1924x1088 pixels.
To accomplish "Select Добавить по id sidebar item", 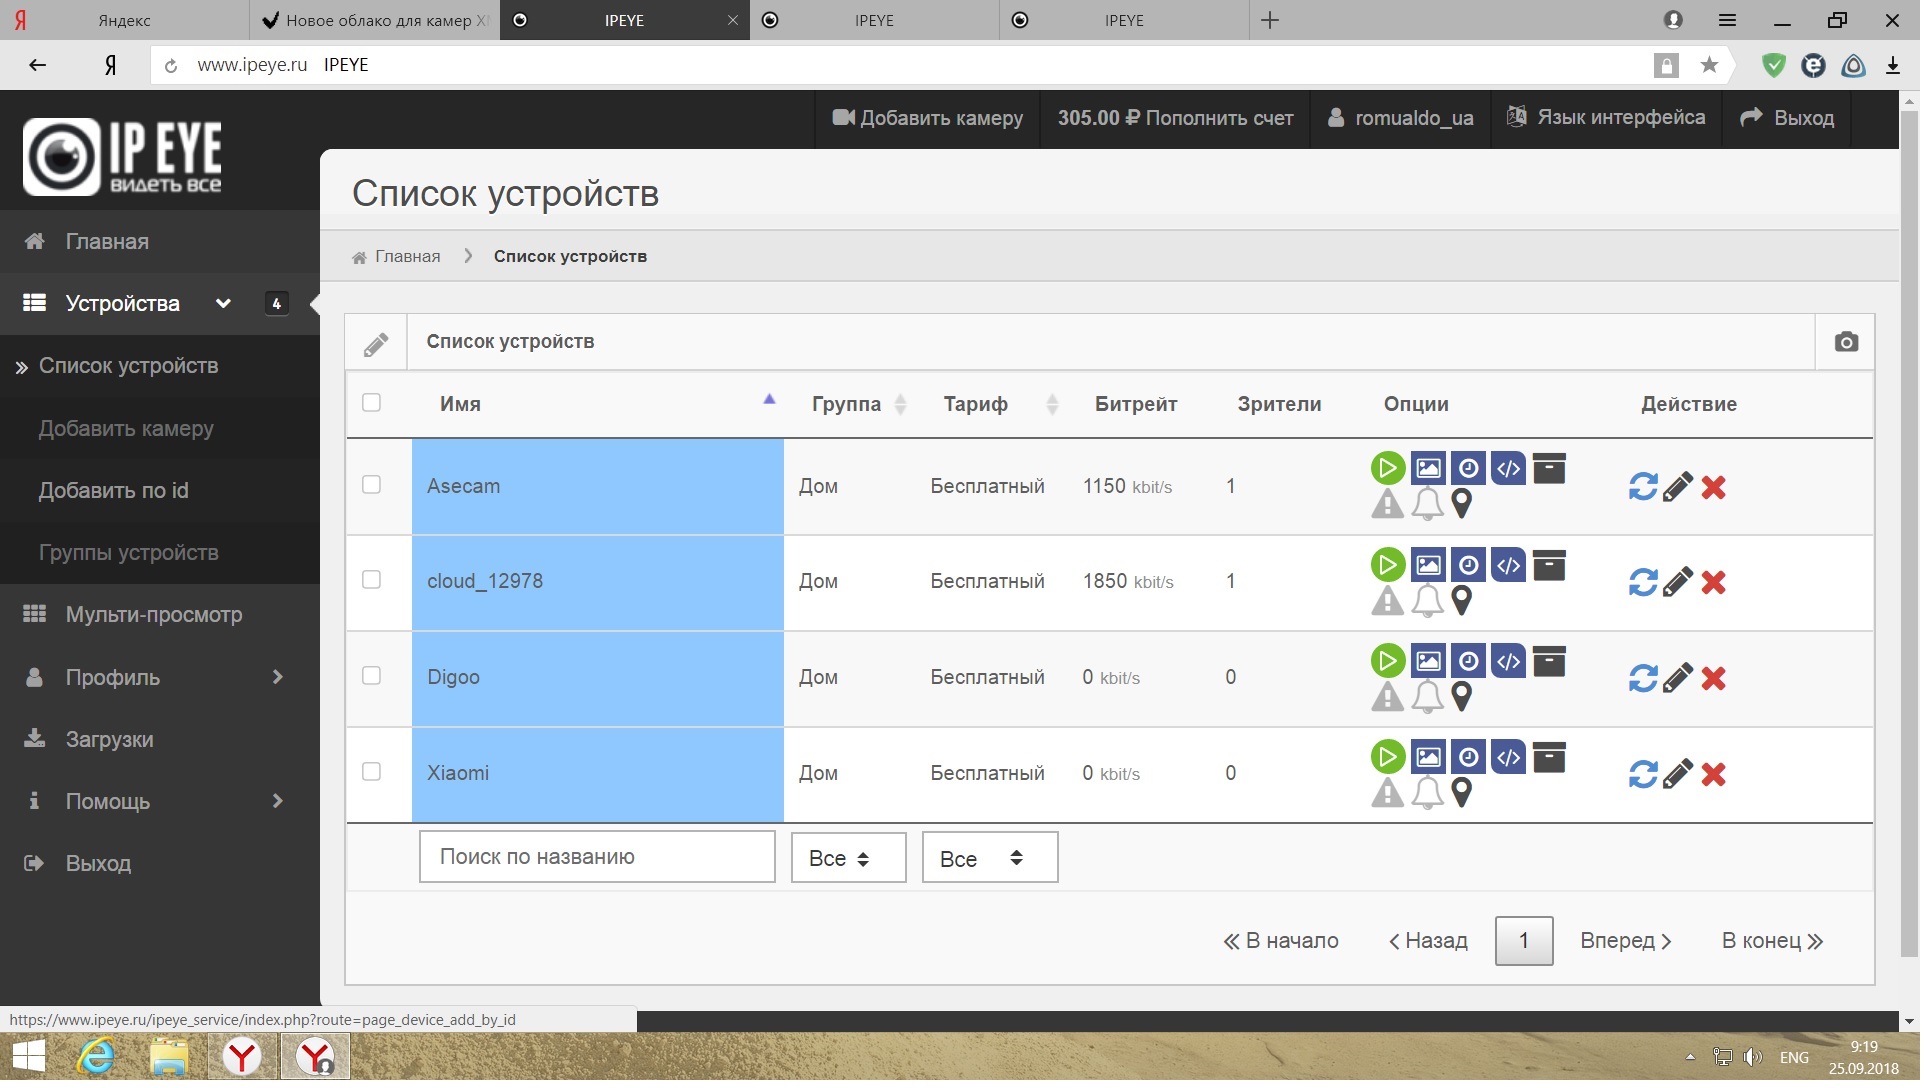I will pyautogui.click(x=113, y=491).
